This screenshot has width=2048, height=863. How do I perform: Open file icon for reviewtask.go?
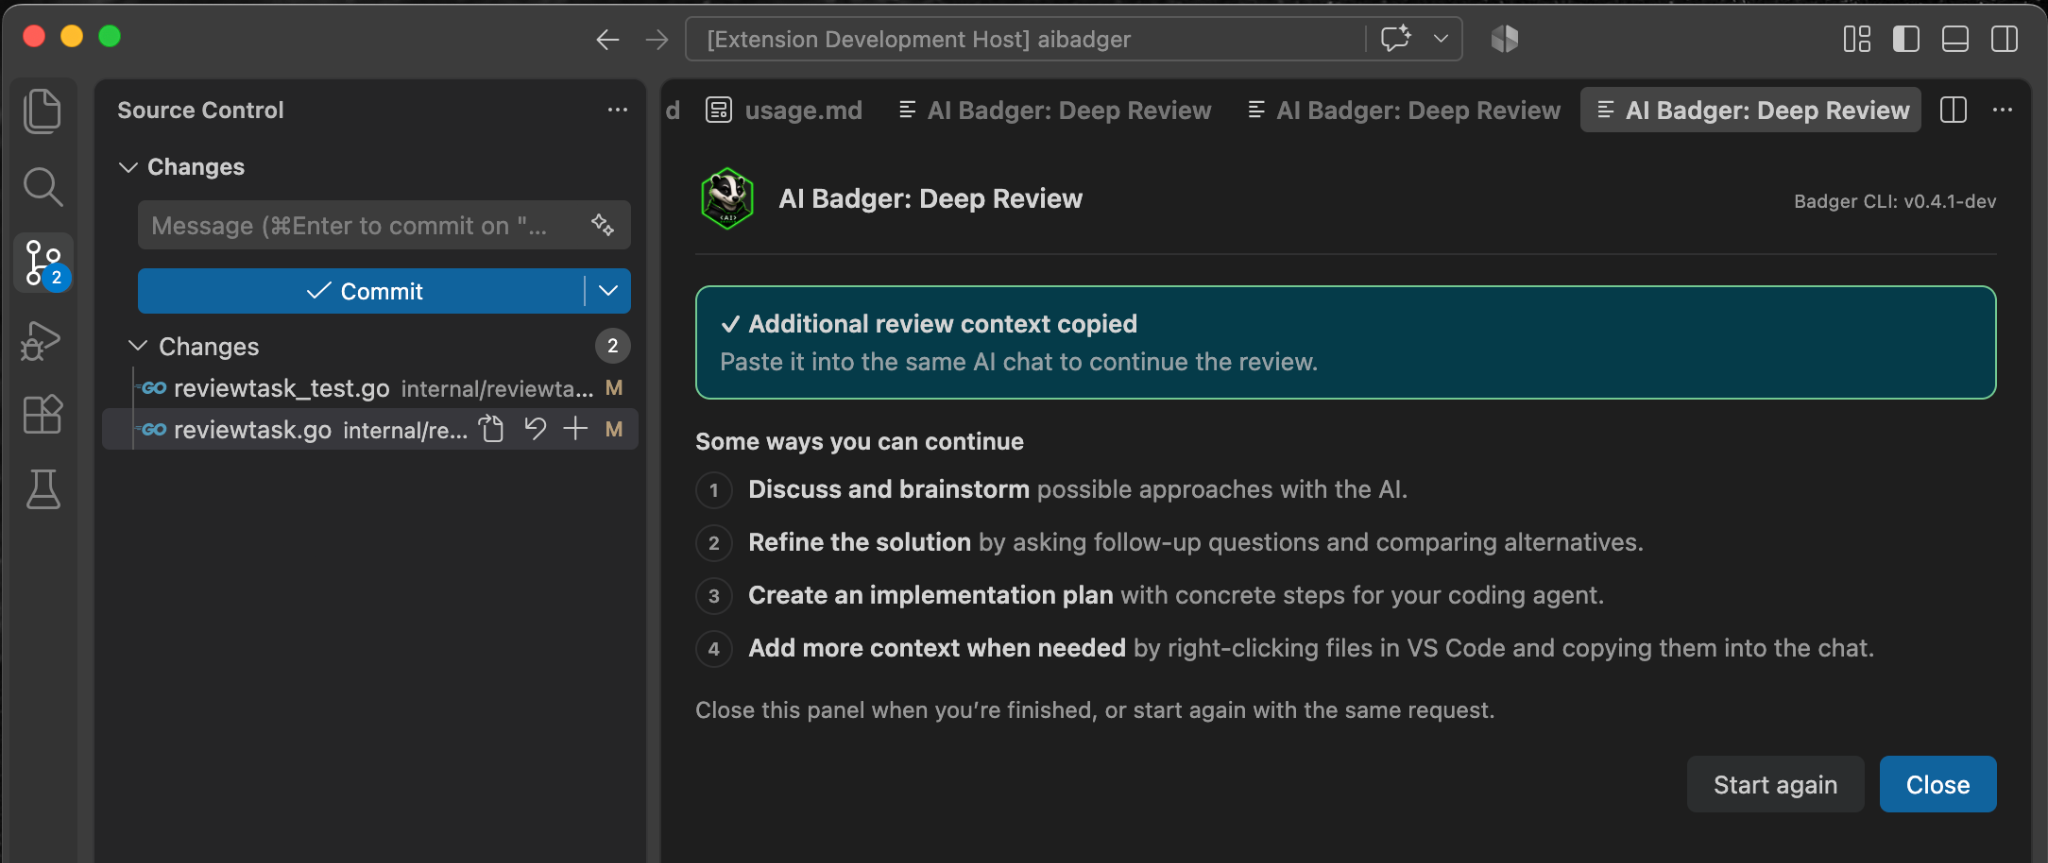click(491, 429)
